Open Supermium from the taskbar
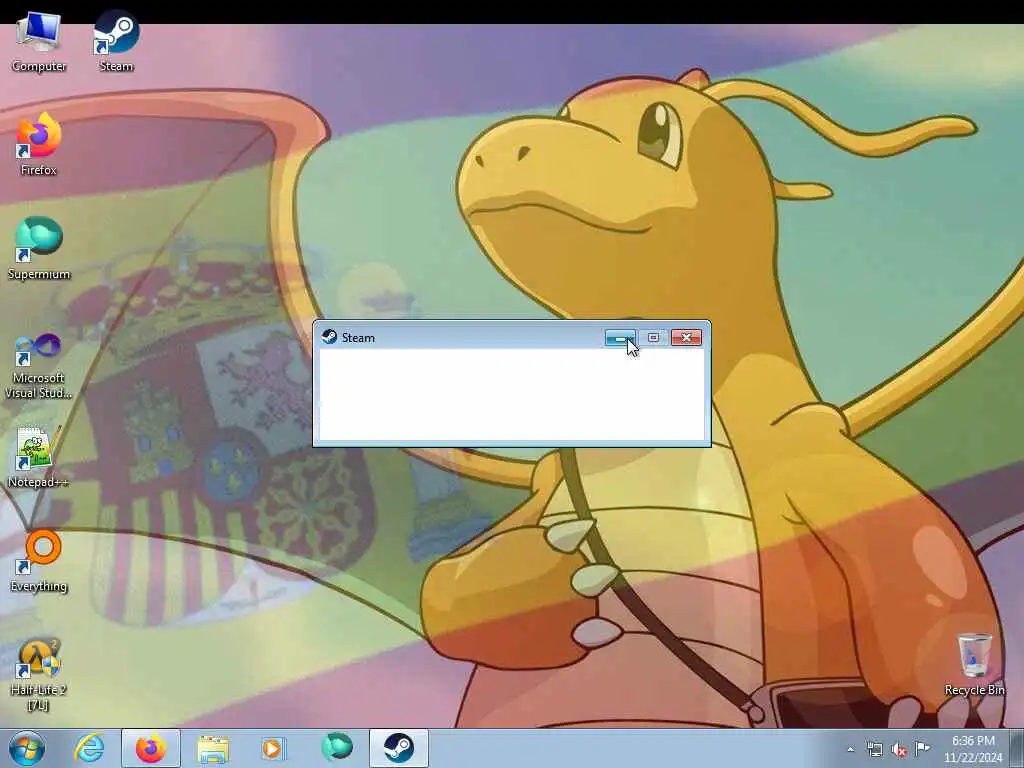The width and height of the screenshot is (1024, 768). [x=337, y=748]
